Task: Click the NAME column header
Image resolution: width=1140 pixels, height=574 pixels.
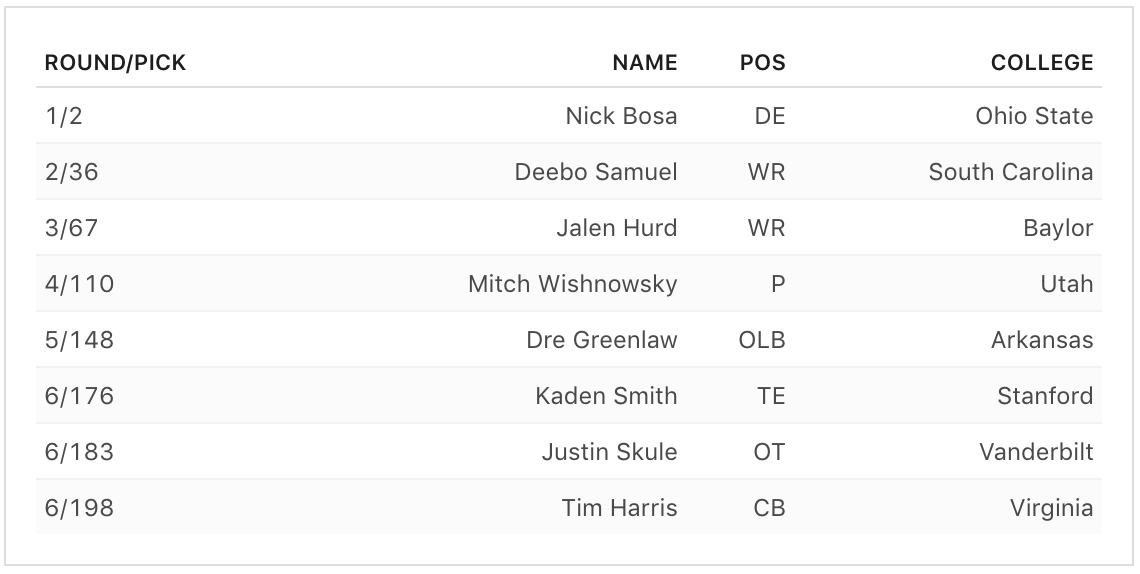Action: coord(644,63)
